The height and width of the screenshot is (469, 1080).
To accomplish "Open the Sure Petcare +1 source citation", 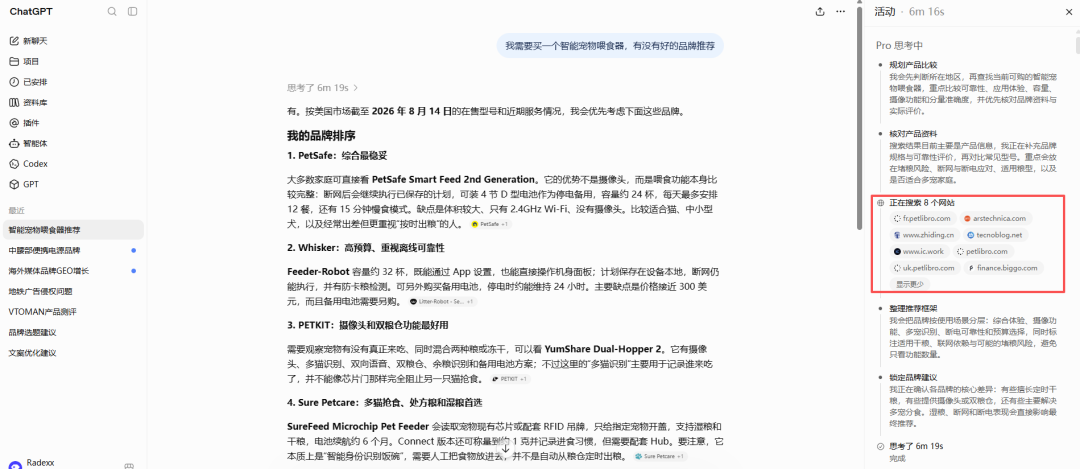I will (661, 456).
